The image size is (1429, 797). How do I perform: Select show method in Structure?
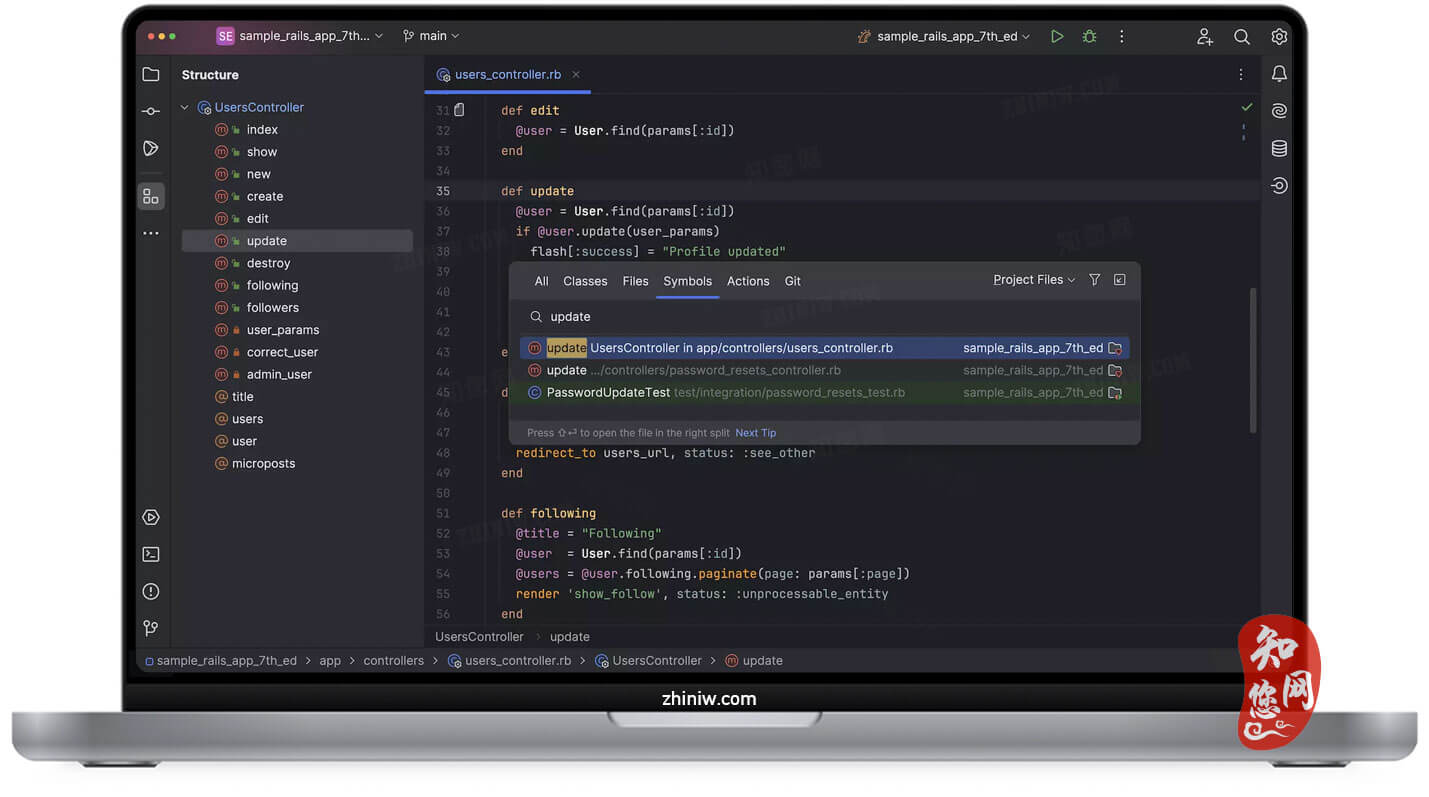[x=262, y=152]
